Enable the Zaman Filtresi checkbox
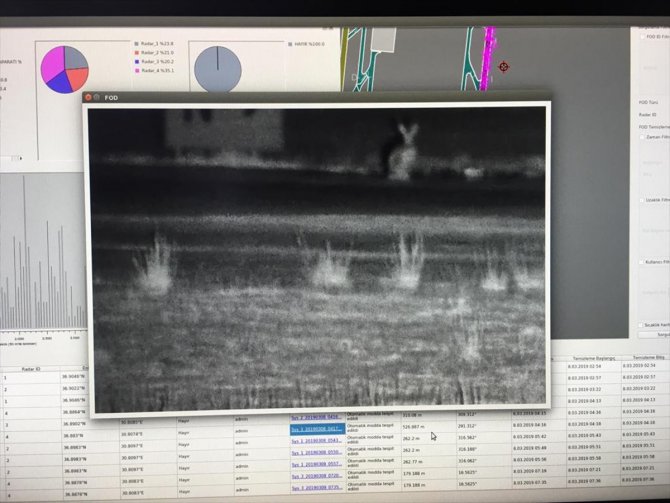670x503 pixels. [642, 137]
